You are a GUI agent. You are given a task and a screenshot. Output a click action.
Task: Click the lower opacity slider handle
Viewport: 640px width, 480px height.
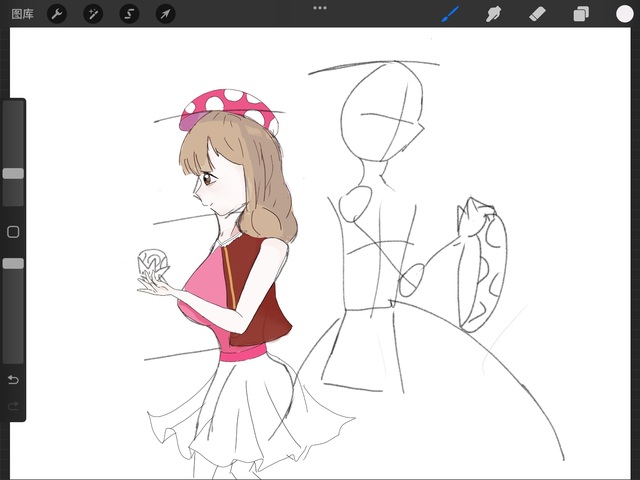[13, 263]
